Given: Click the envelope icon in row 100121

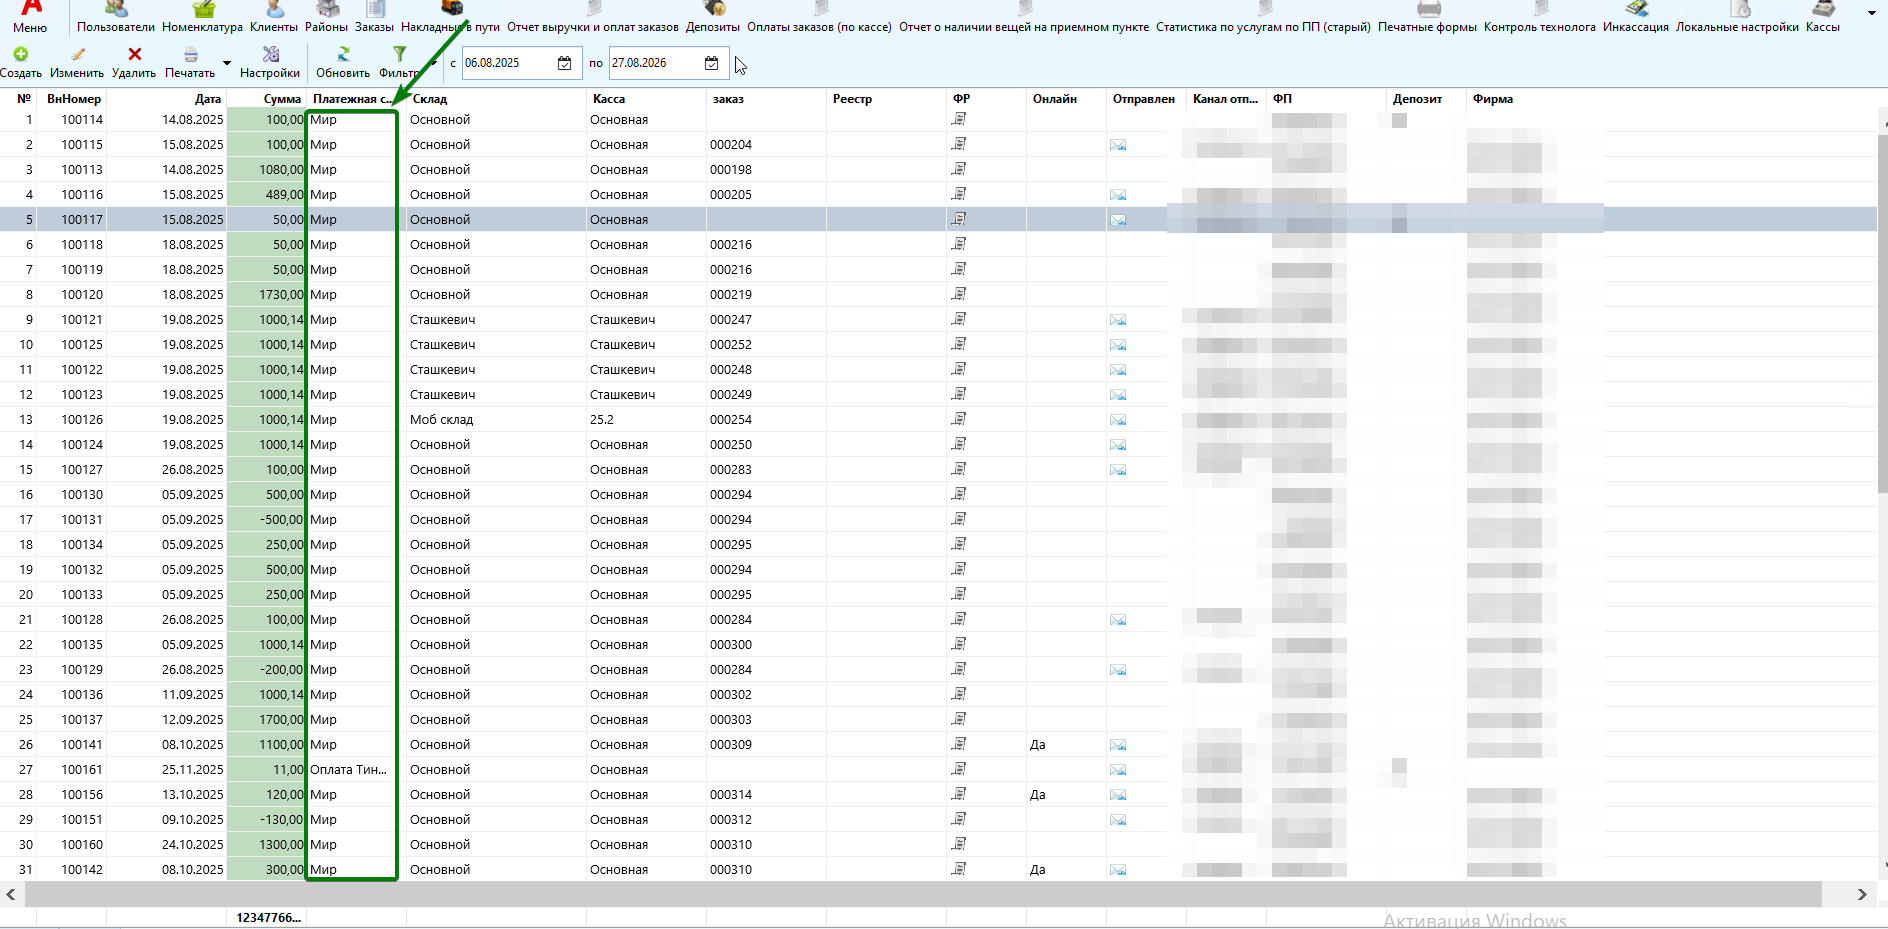Looking at the screenshot, I should [1118, 320].
